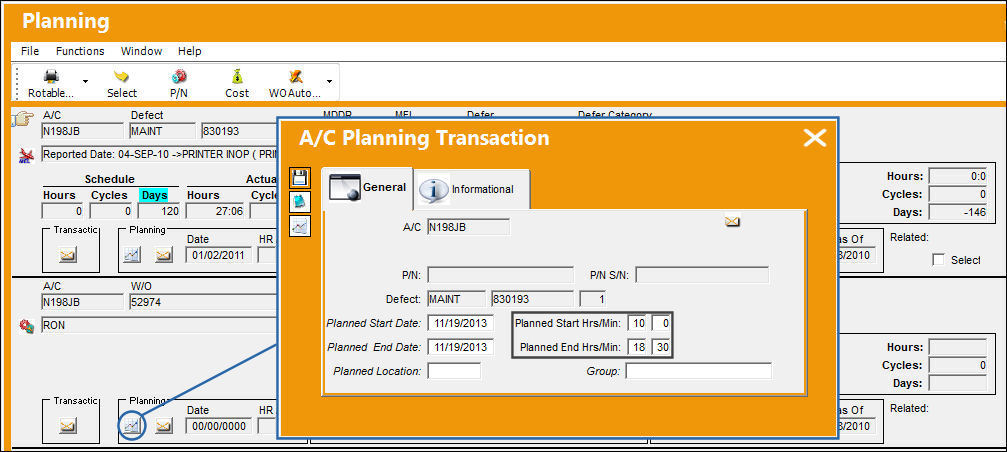The width and height of the screenshot is (1007, 452).
Task: Click the WO Auto toolbar icon
Action: click(295, 76)
